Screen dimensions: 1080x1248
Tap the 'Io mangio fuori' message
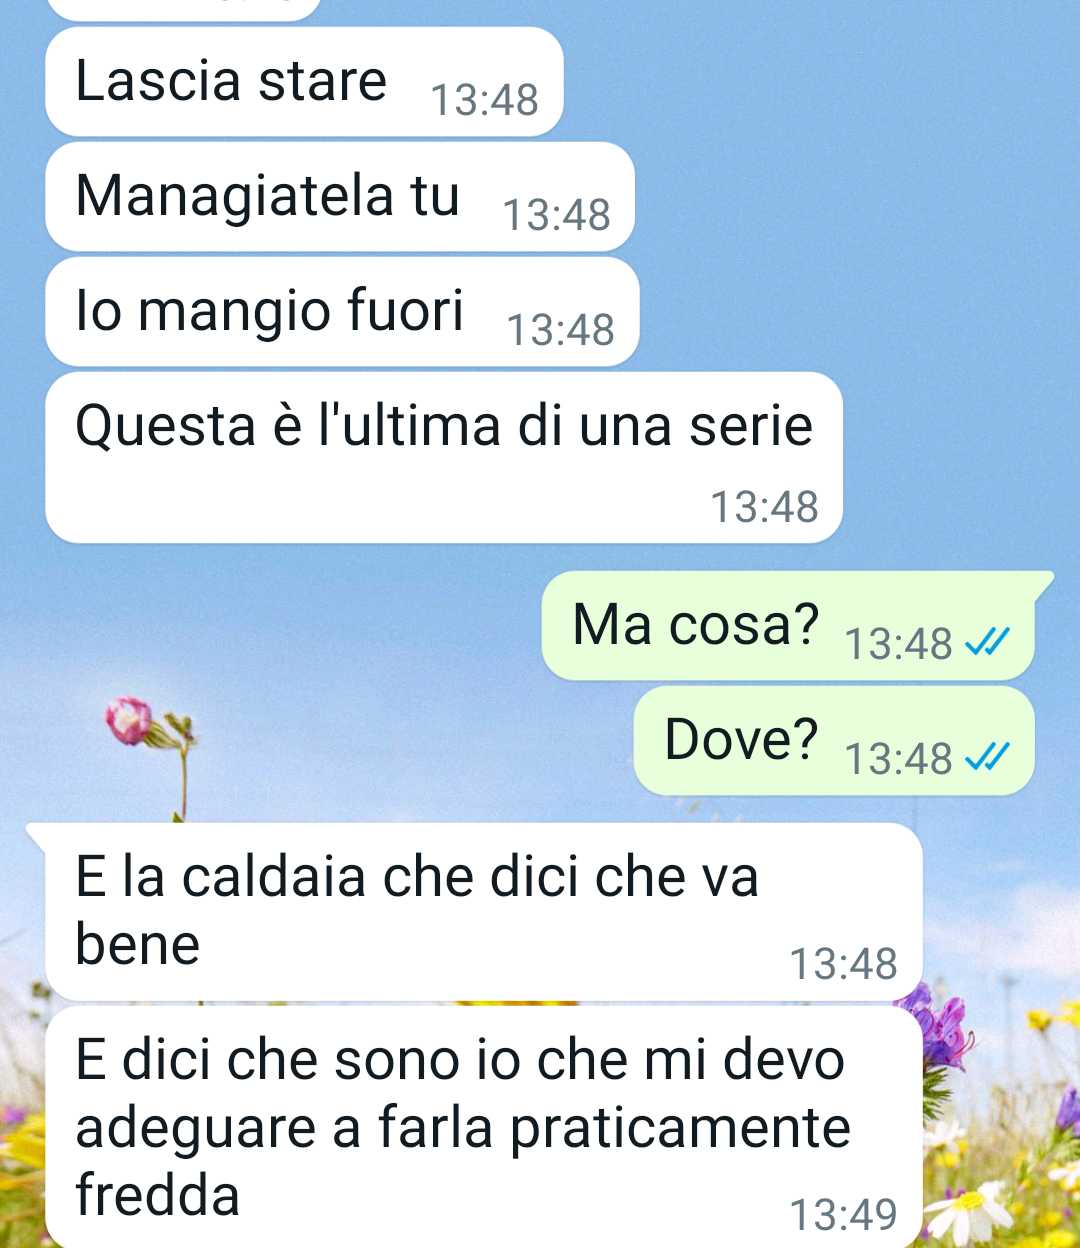(x=342, y=312)
